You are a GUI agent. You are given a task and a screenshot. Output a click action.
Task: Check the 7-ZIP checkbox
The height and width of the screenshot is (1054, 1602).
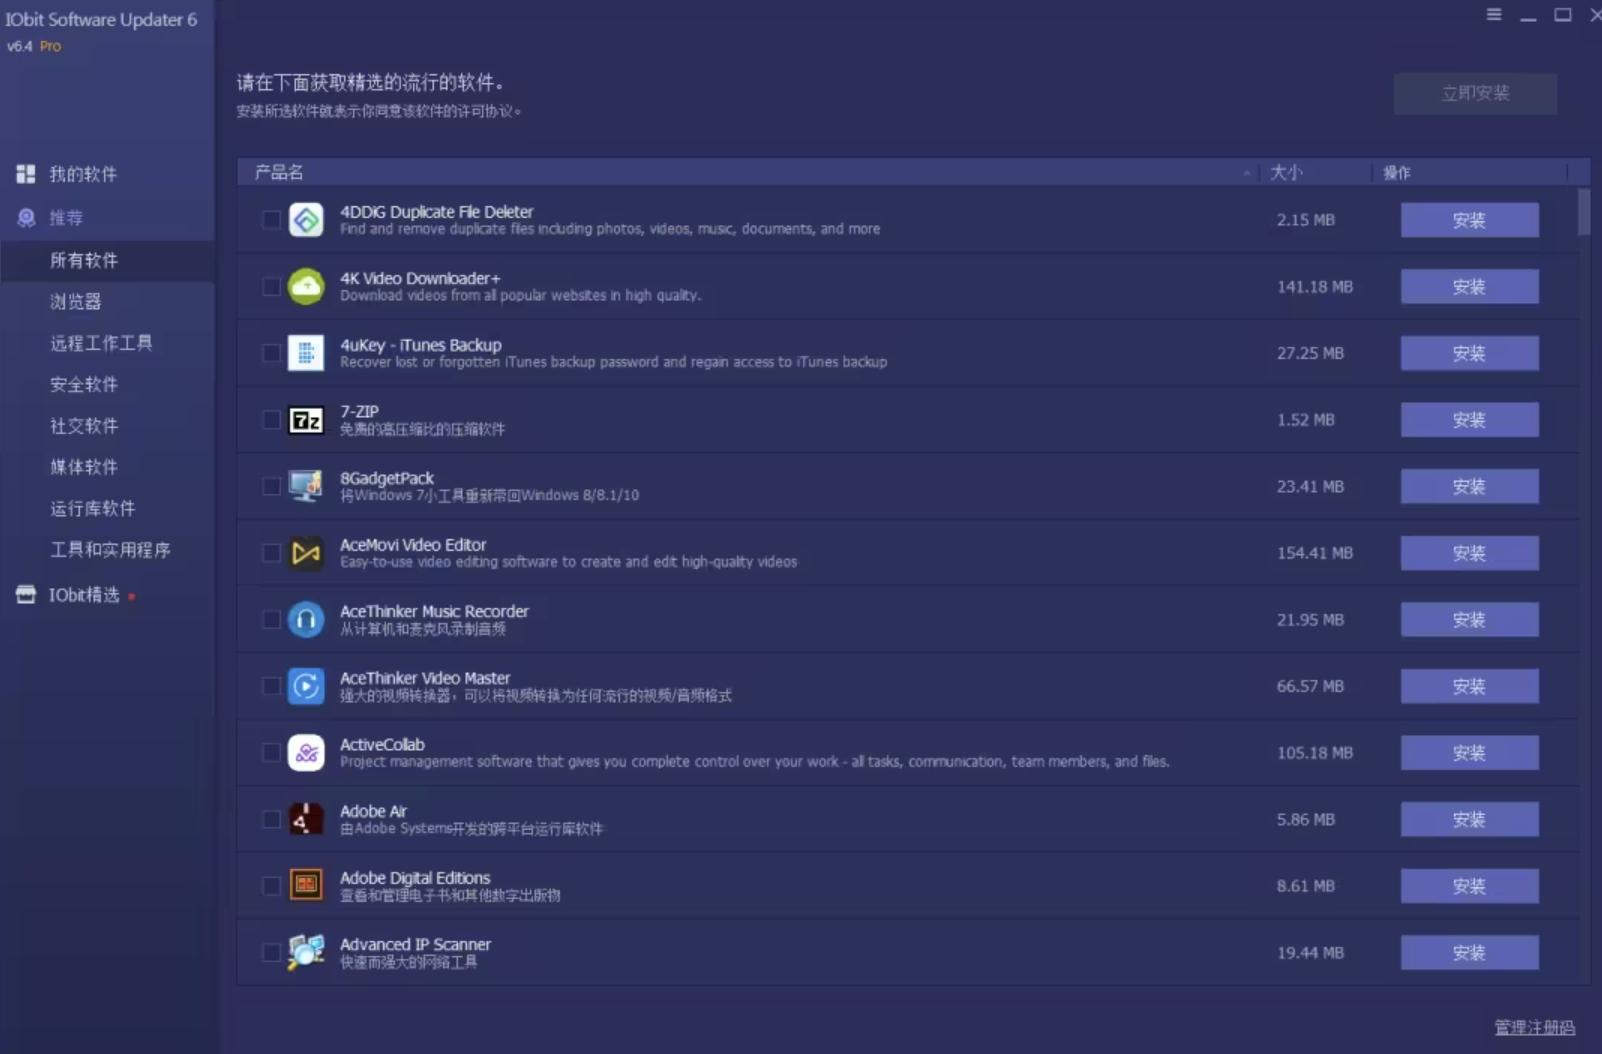(x=271, y=420)
